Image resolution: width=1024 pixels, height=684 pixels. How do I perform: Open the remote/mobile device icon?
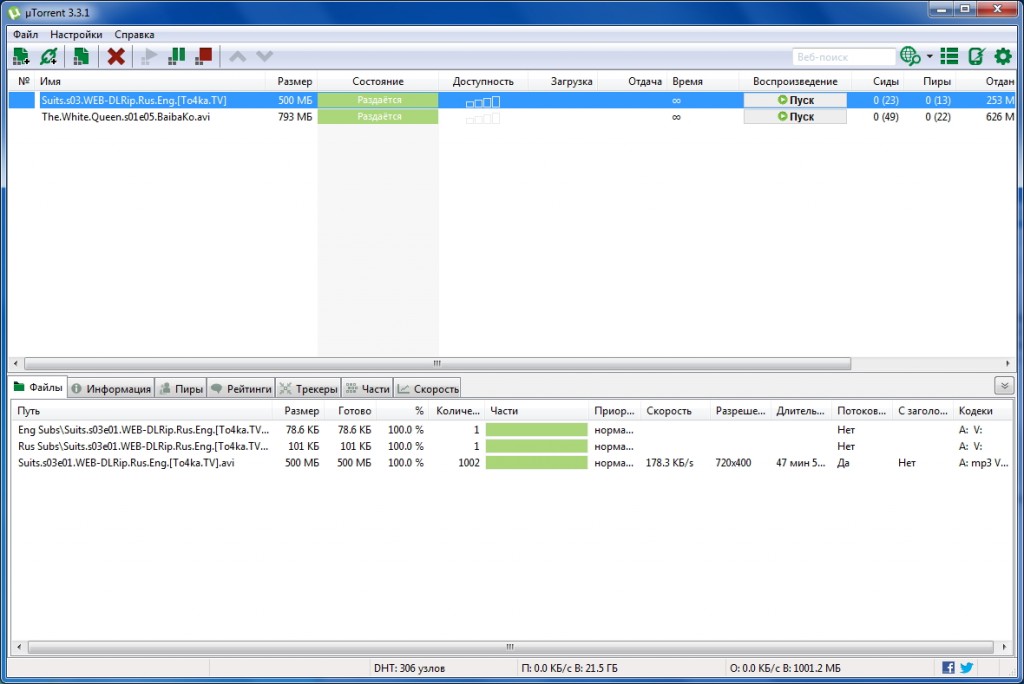click(x=976, y=56)
